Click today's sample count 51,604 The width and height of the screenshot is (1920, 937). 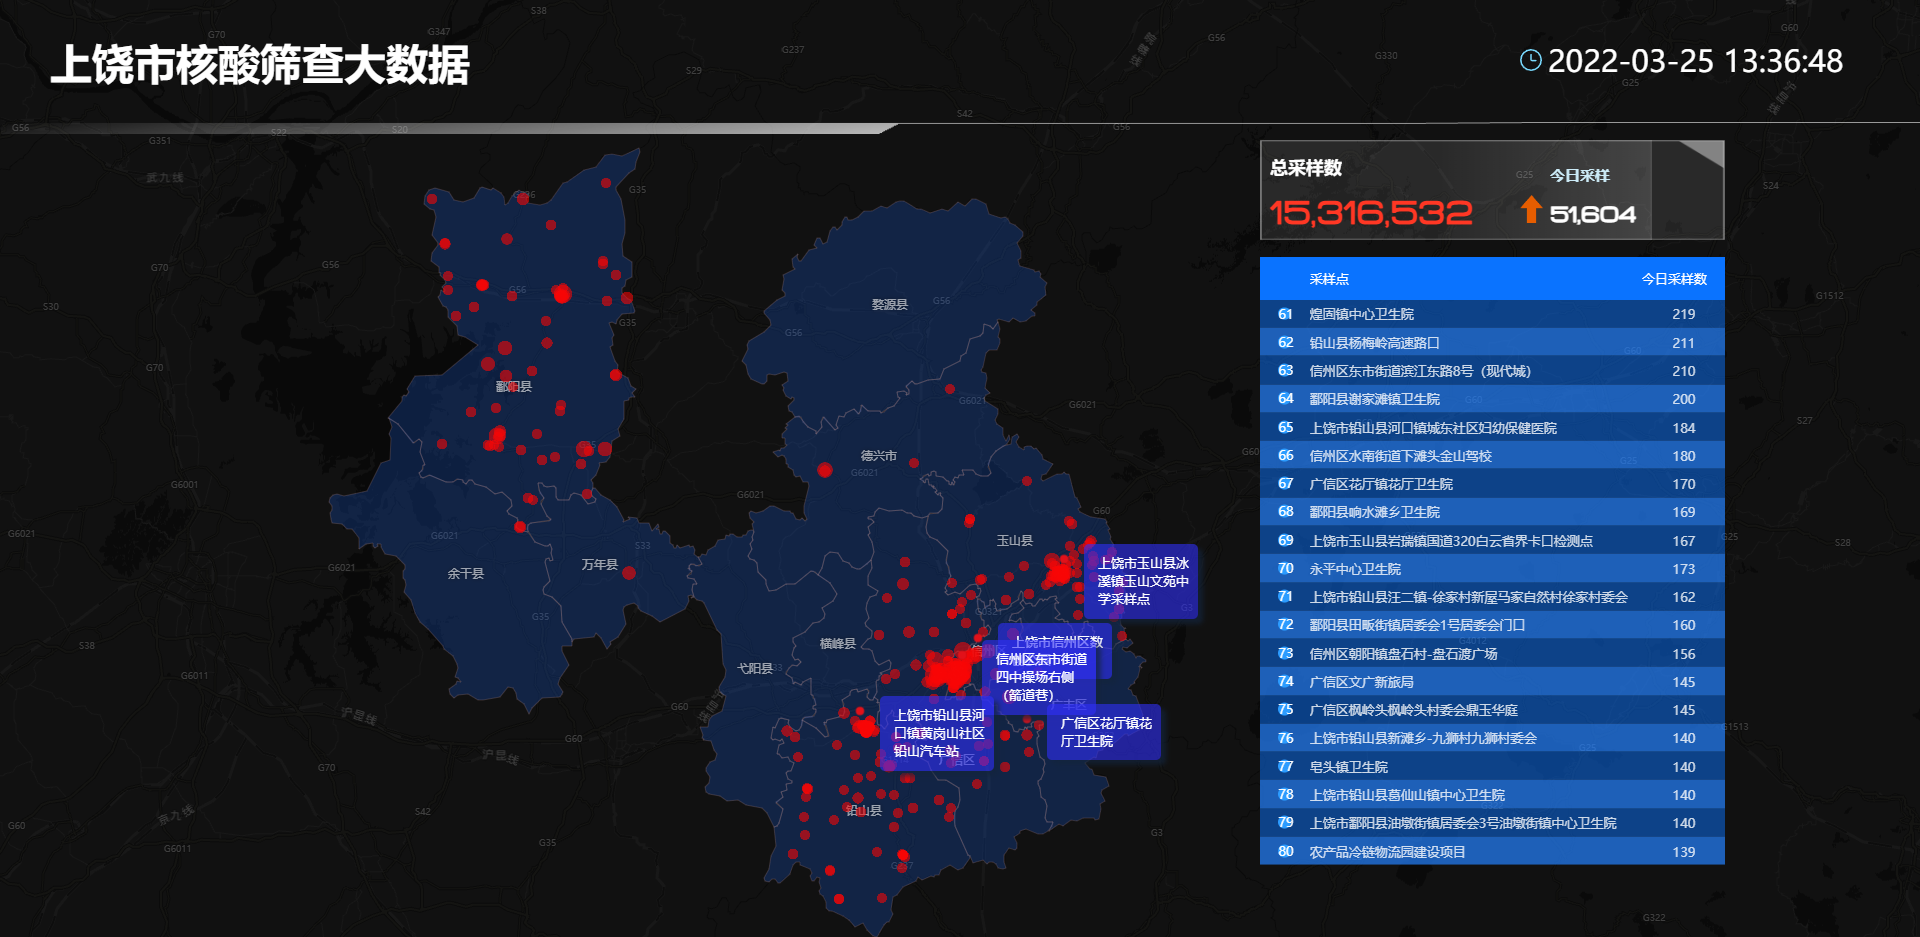pyautogui.click(x=1592, y=214)
